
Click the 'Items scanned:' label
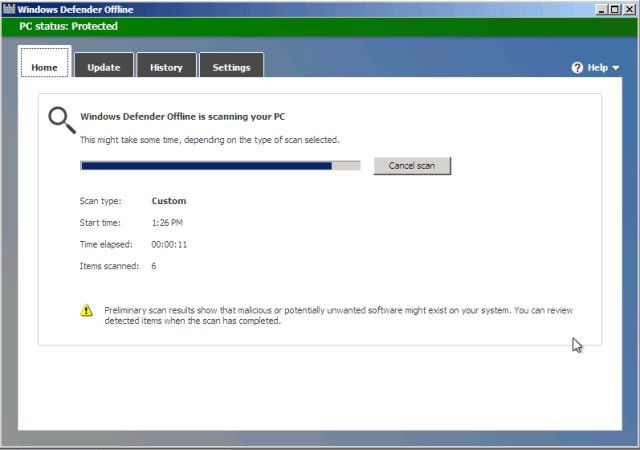click(x=109, y=266)
